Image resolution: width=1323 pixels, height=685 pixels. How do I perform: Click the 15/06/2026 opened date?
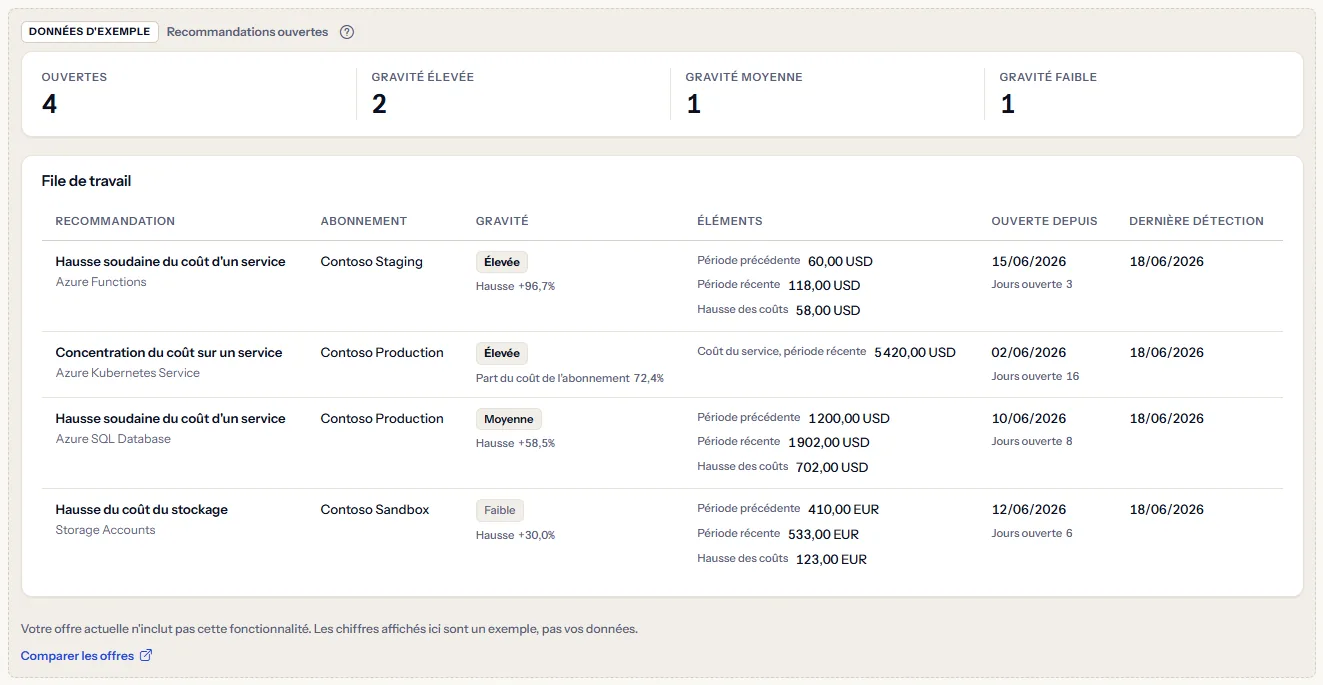(1029, 262)
